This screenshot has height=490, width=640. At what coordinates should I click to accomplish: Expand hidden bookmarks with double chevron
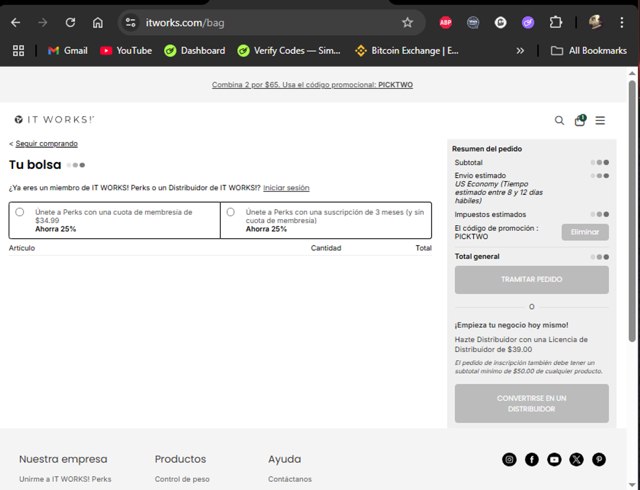(520, 51)
